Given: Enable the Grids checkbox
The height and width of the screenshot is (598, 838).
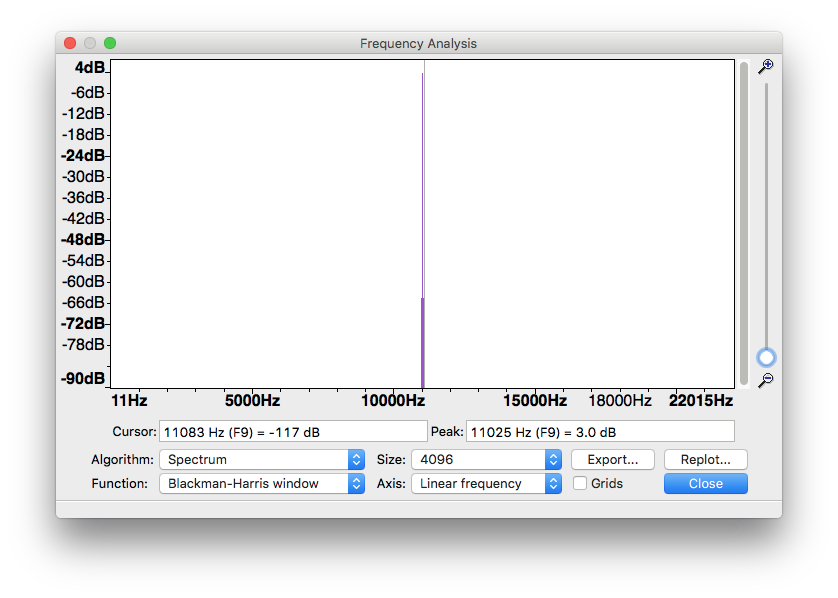Looking at the screenshot, I should (579, 483).
